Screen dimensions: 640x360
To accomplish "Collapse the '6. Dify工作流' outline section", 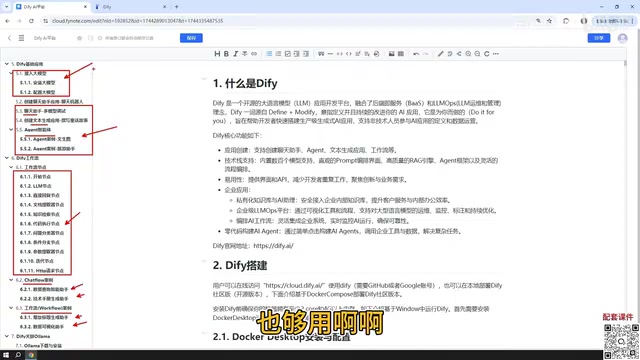I will point(7,158).
